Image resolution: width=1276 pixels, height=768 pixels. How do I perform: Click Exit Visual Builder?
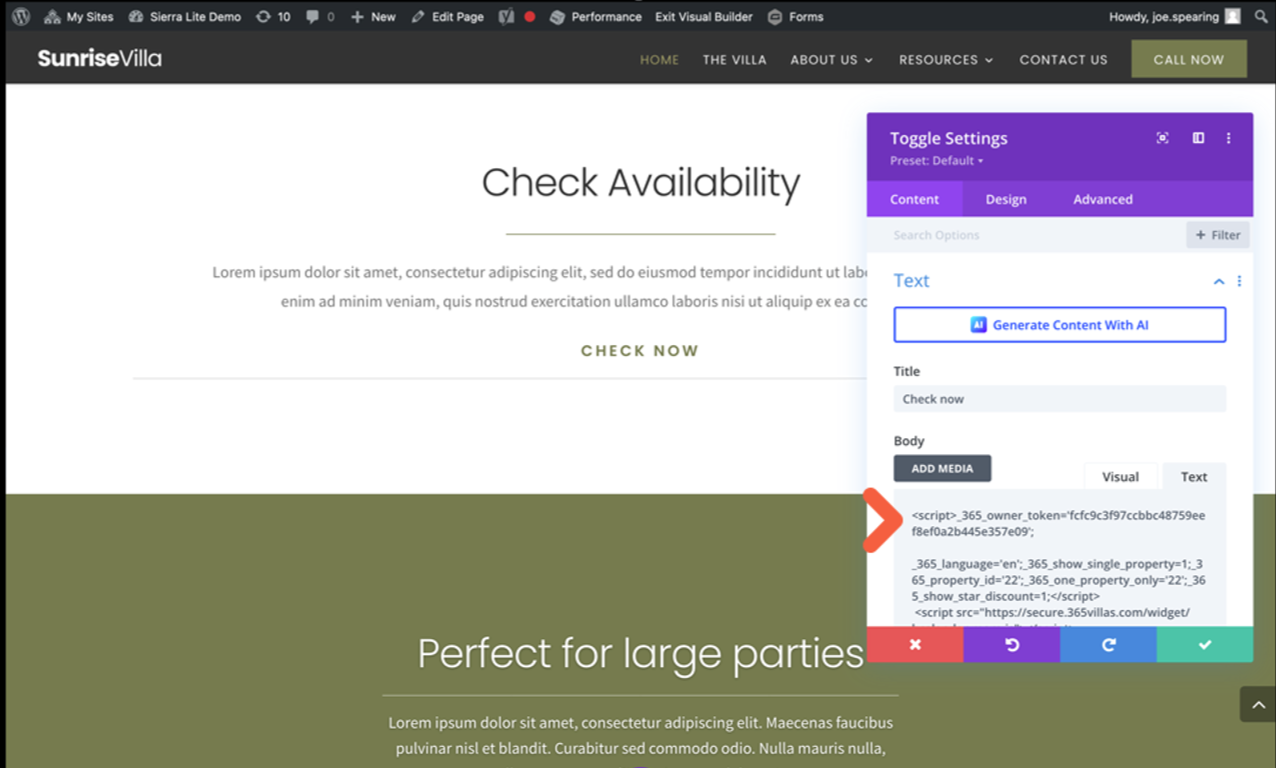coord(704,17)
